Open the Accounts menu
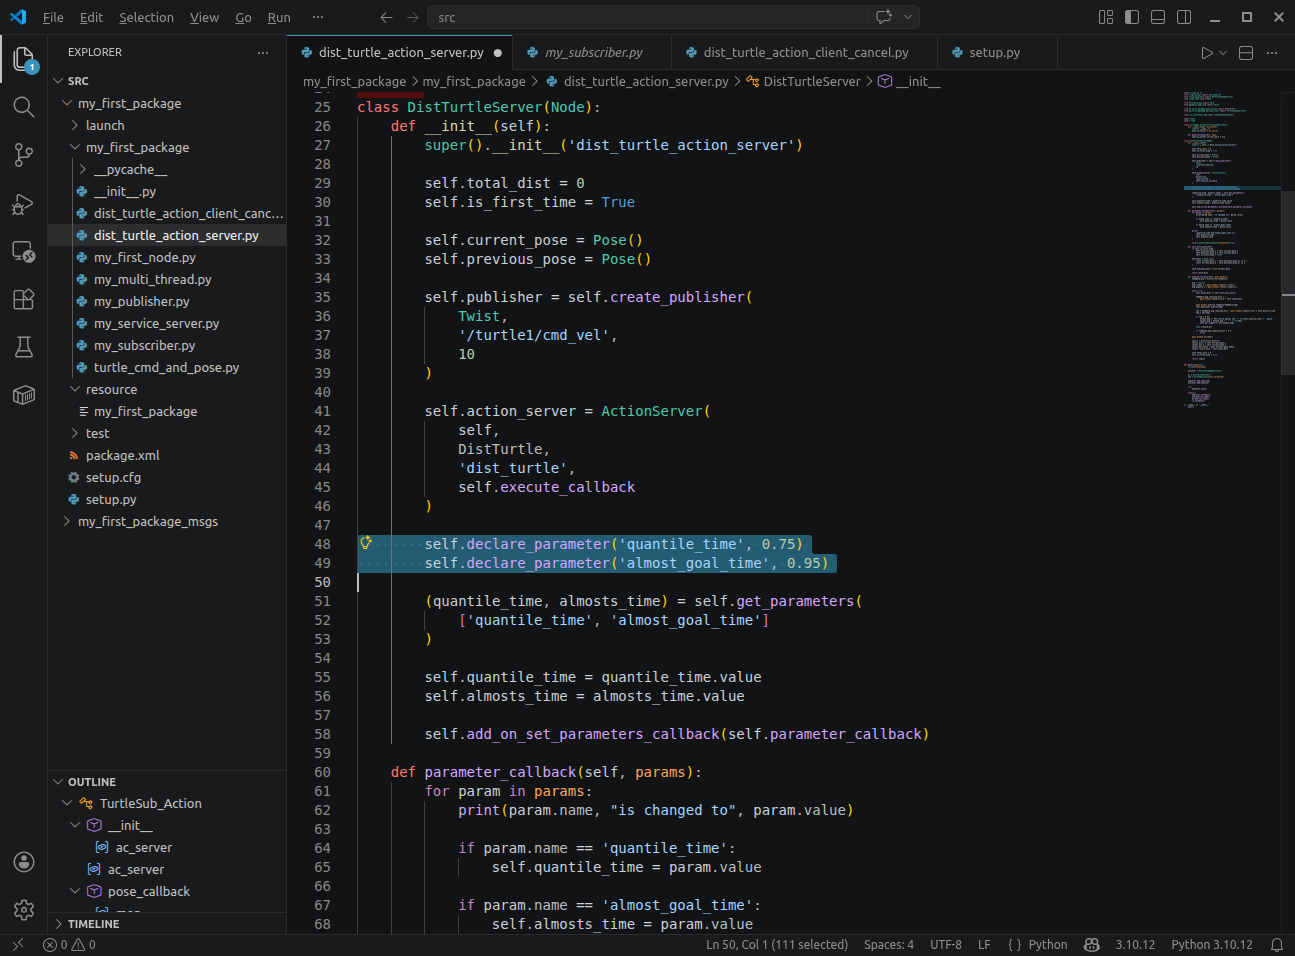 tap(24, 862)
